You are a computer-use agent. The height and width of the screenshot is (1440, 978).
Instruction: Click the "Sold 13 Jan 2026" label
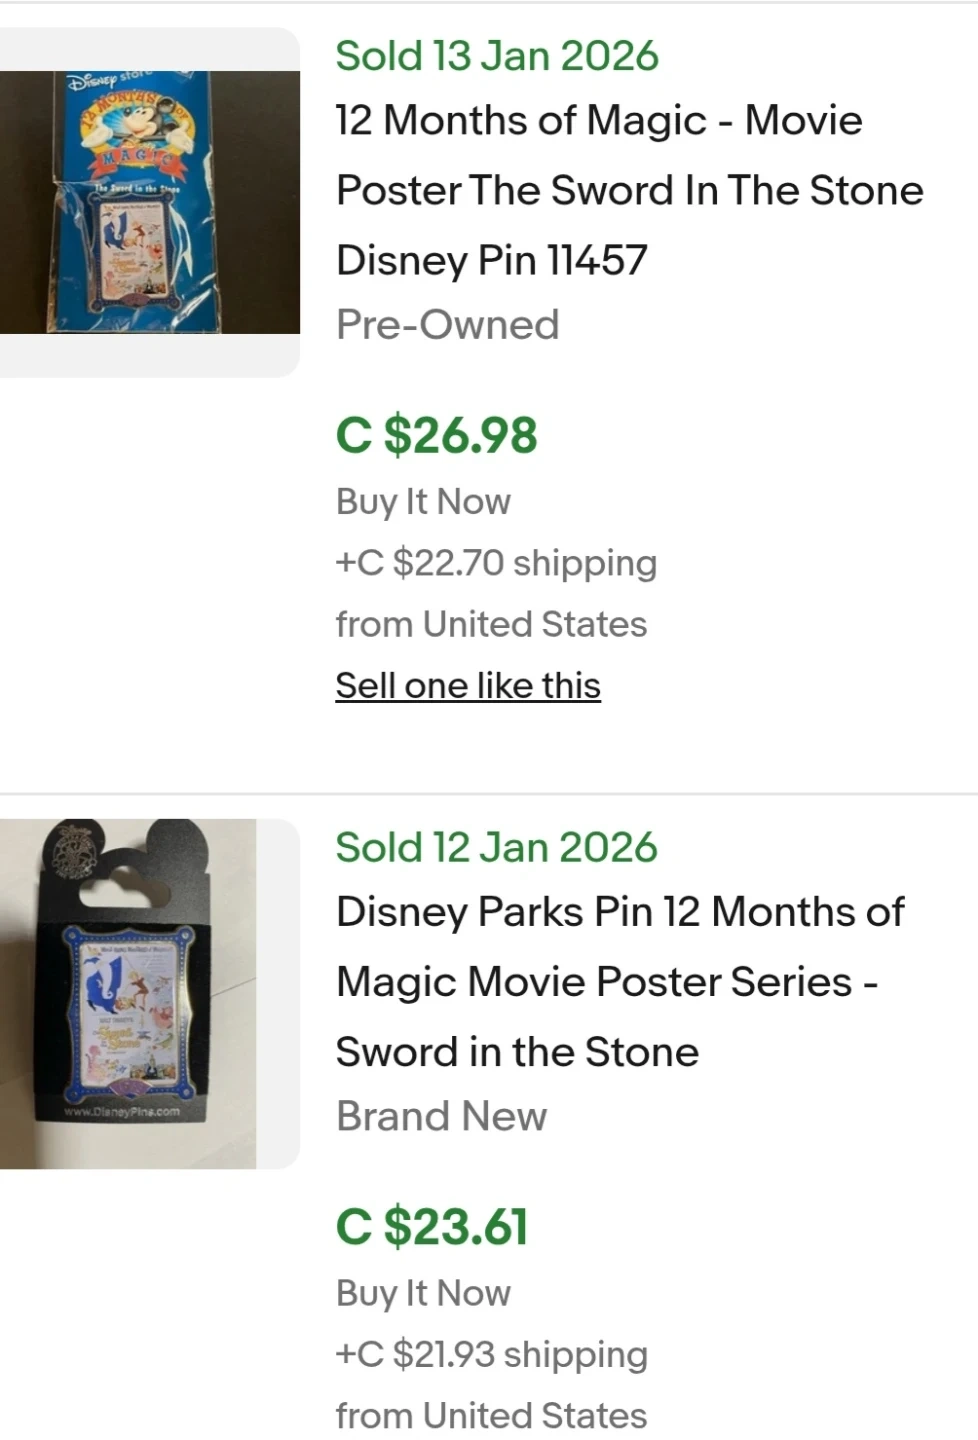pos(497,56)
